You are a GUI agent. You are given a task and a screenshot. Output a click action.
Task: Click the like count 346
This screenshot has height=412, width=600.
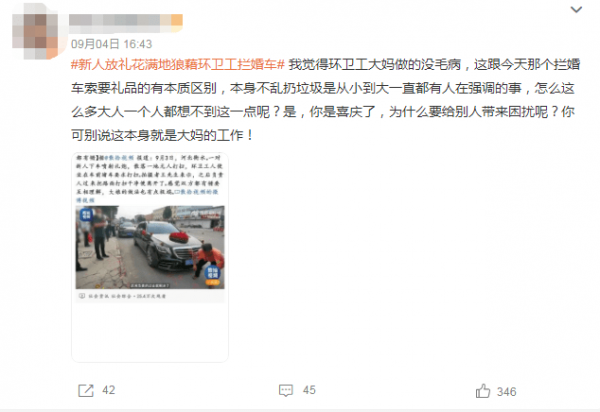[507, 392]
